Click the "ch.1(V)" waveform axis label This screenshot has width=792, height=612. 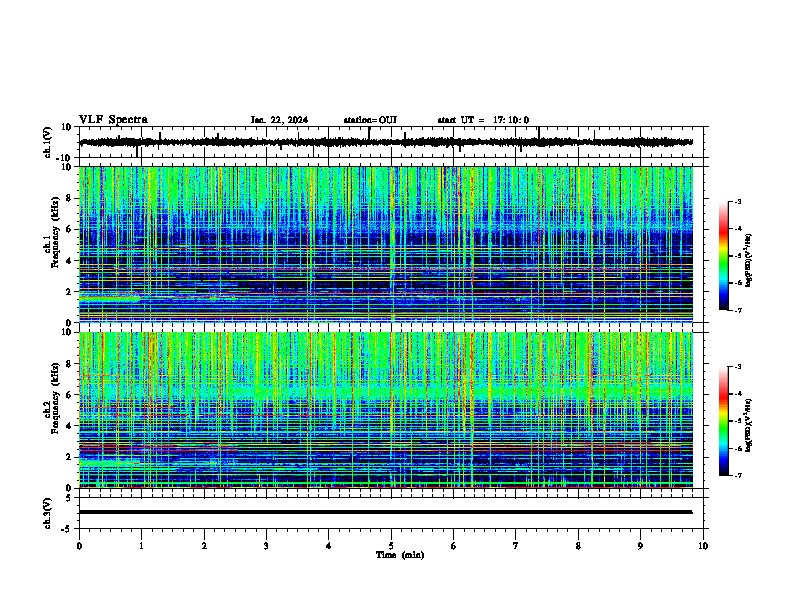pyautogui.click(x=47, y=142)
